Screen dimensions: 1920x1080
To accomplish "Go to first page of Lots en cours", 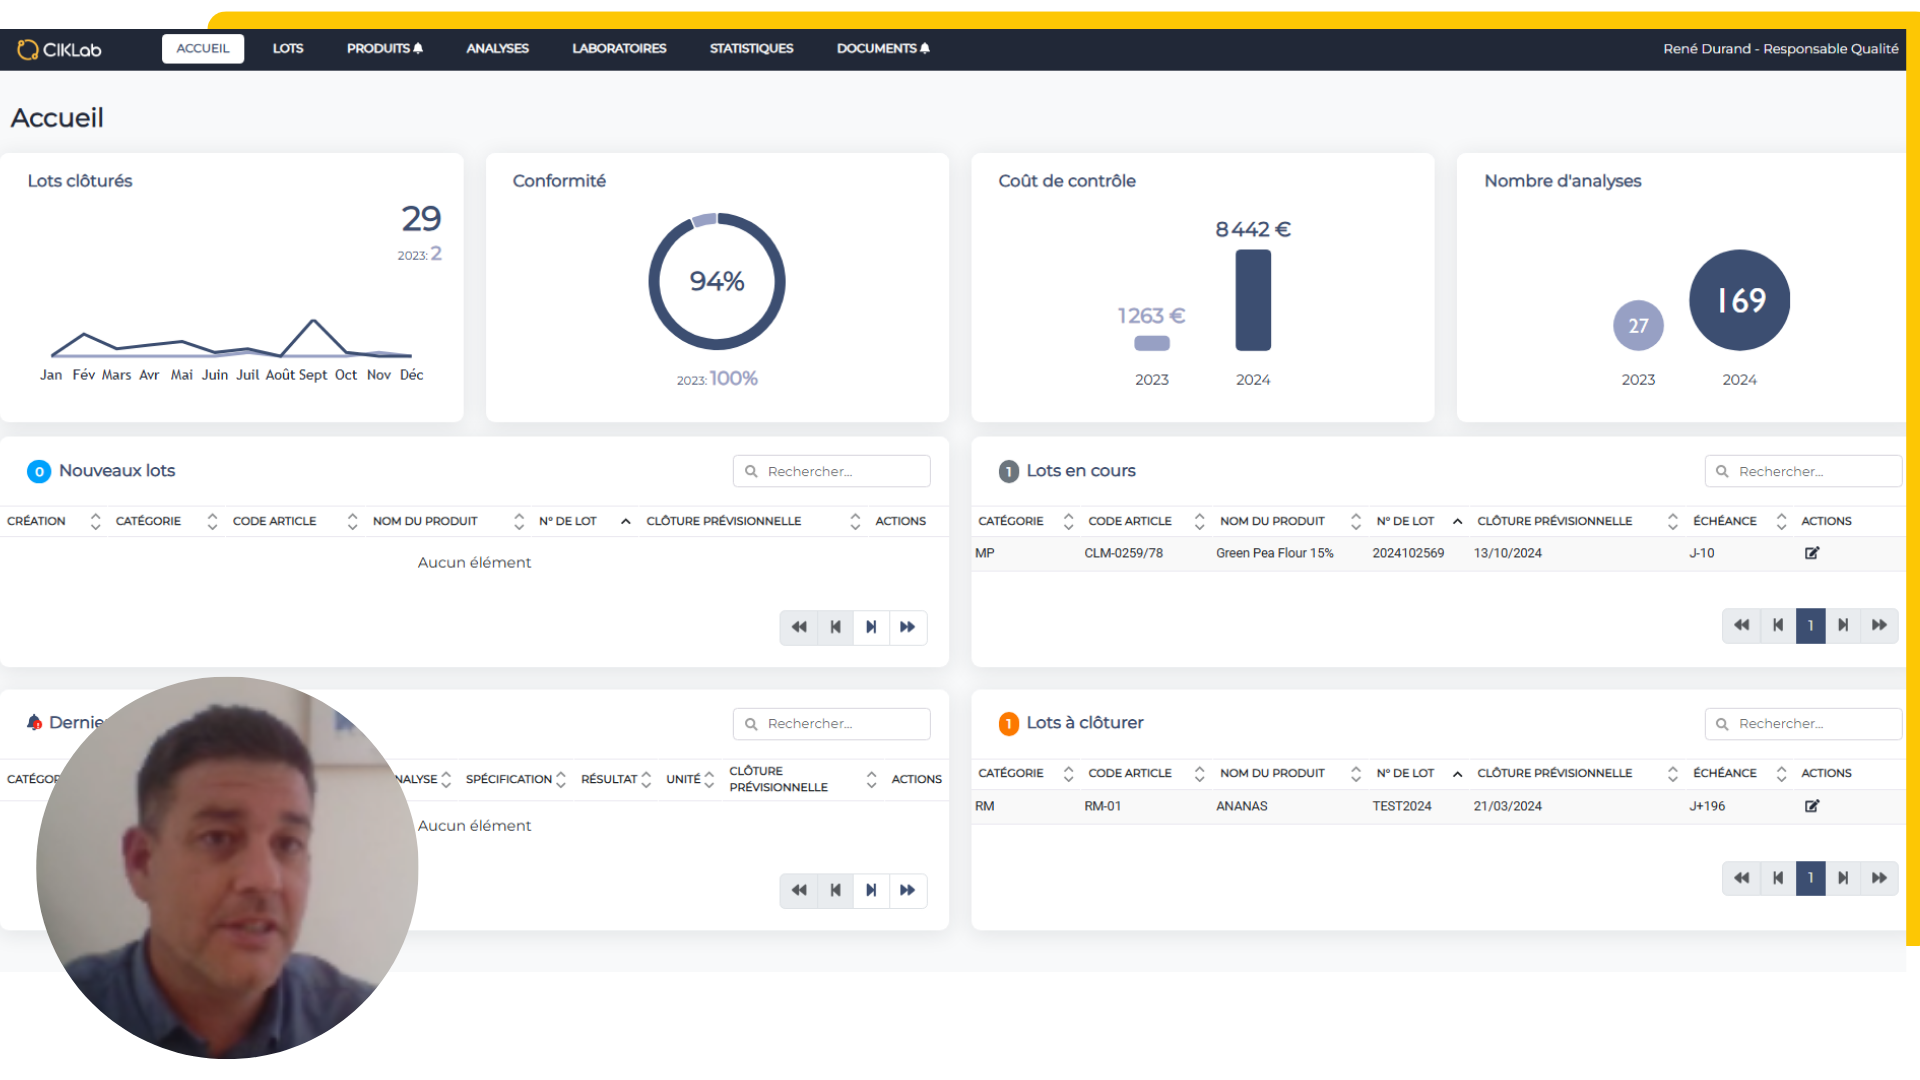I will coord(1741,625).
